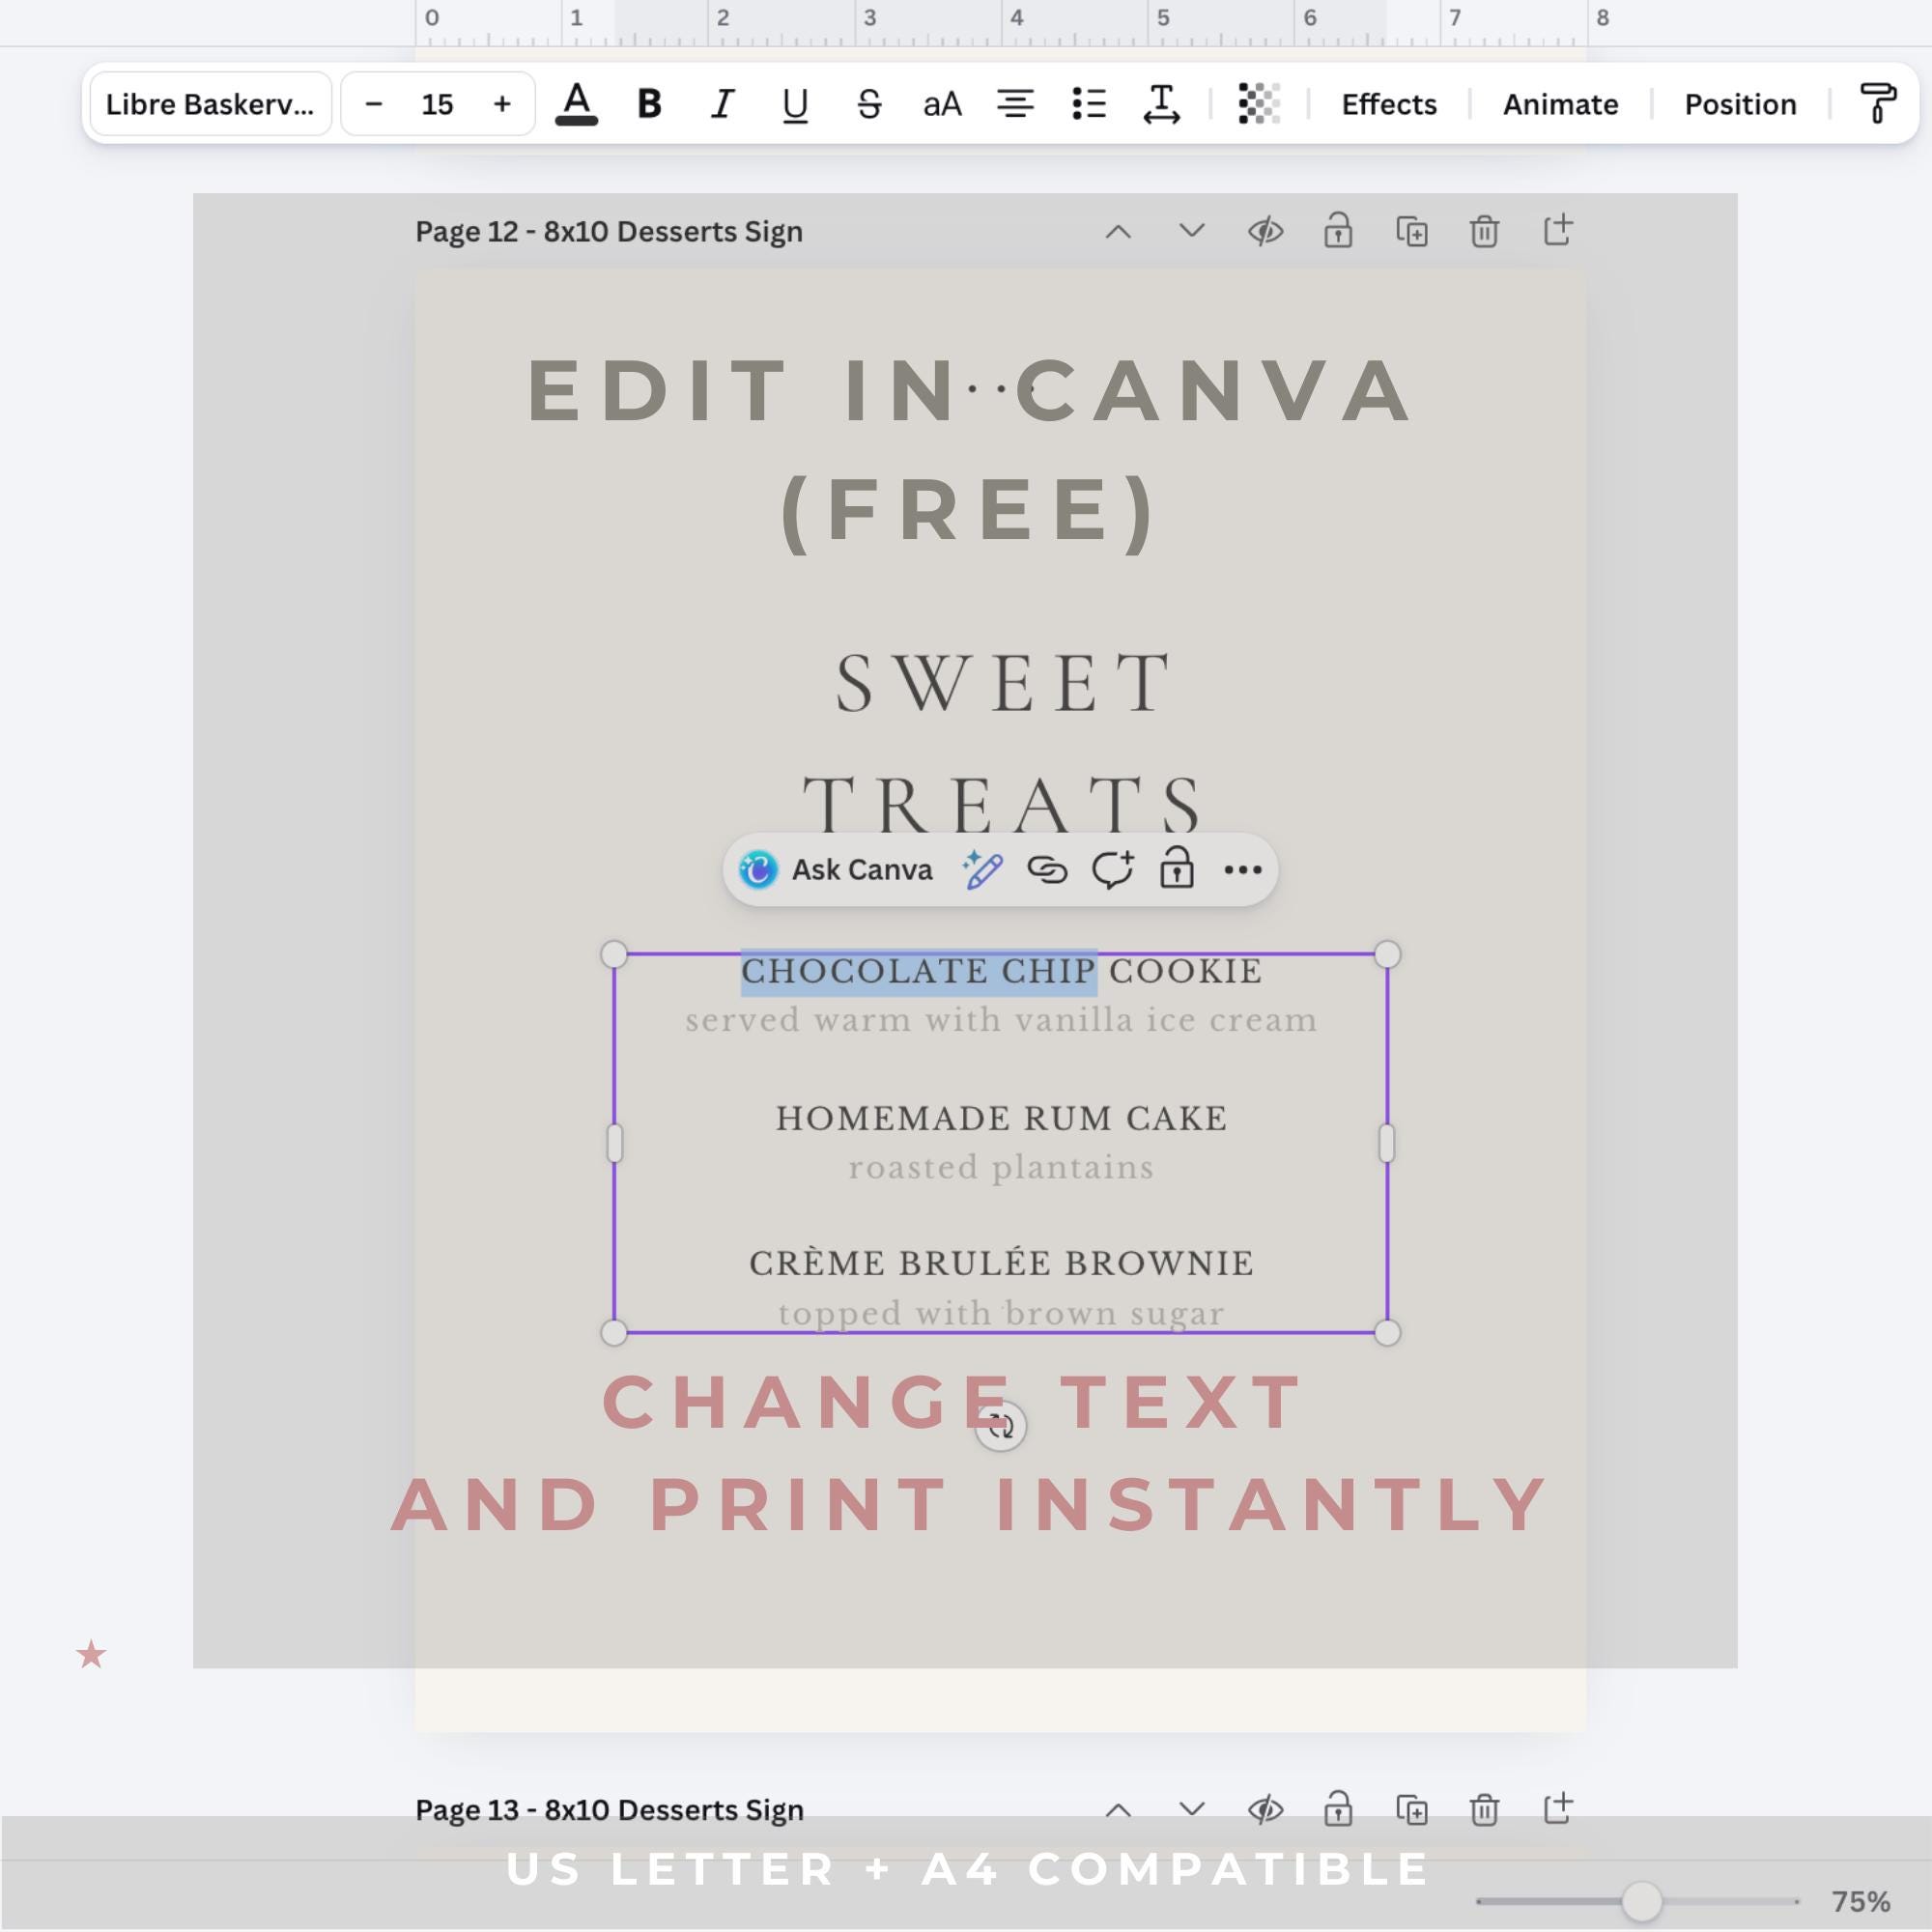Move Page 12 down with chevron

pos(1192,232)
